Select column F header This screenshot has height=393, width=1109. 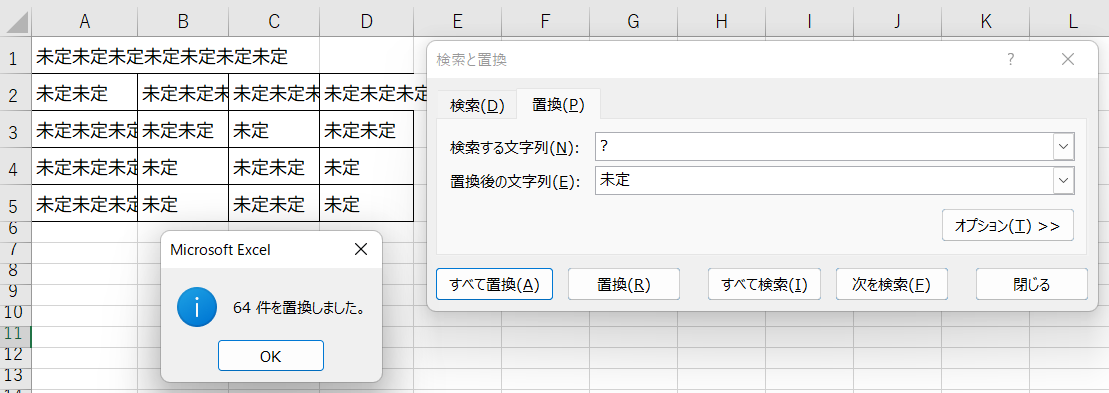pyautogui.click(x=545, y=21)
